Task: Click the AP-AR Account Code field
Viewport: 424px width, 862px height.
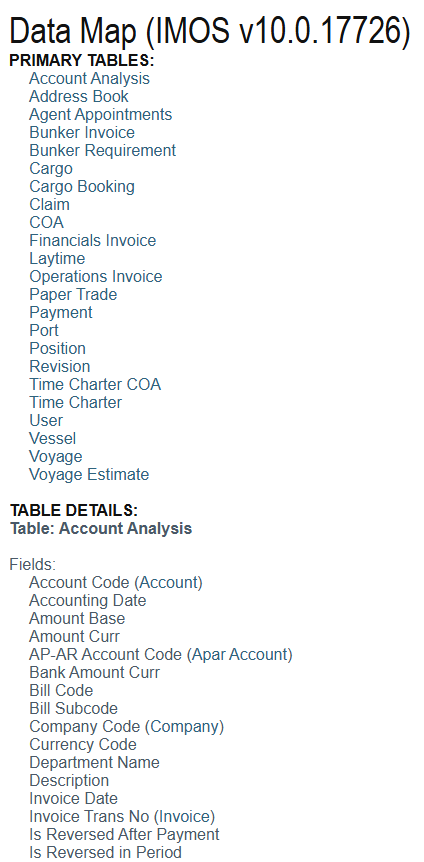Action: [161, 655]
